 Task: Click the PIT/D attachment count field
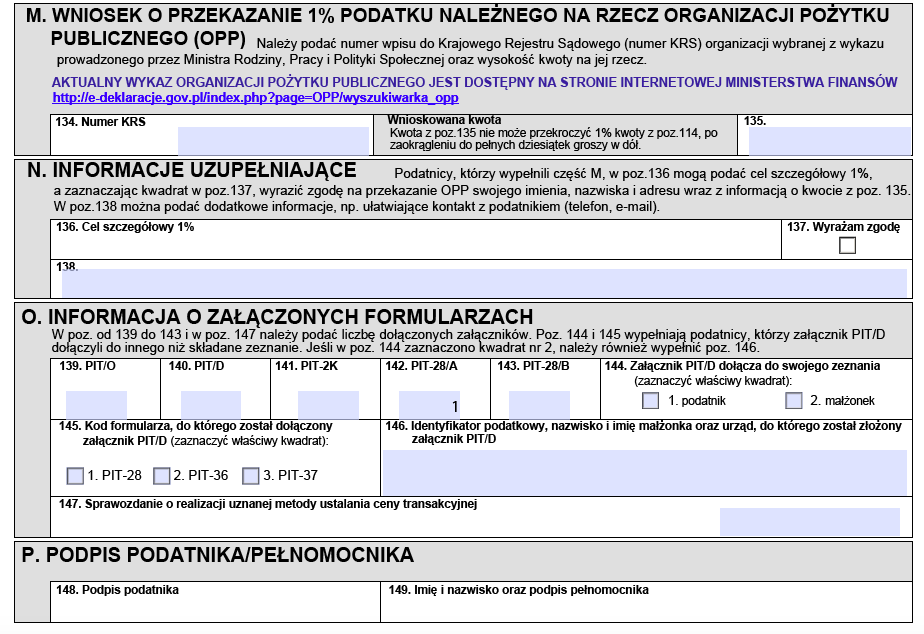(210, 405)
